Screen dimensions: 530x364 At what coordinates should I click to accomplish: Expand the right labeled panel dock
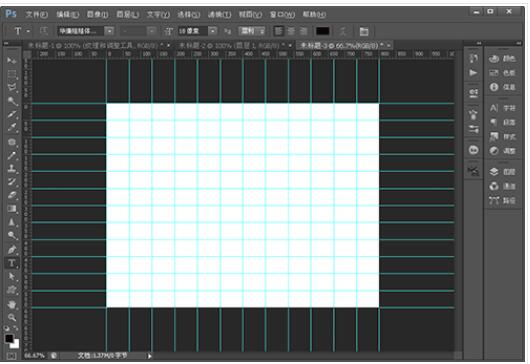(x=519, y=43)
